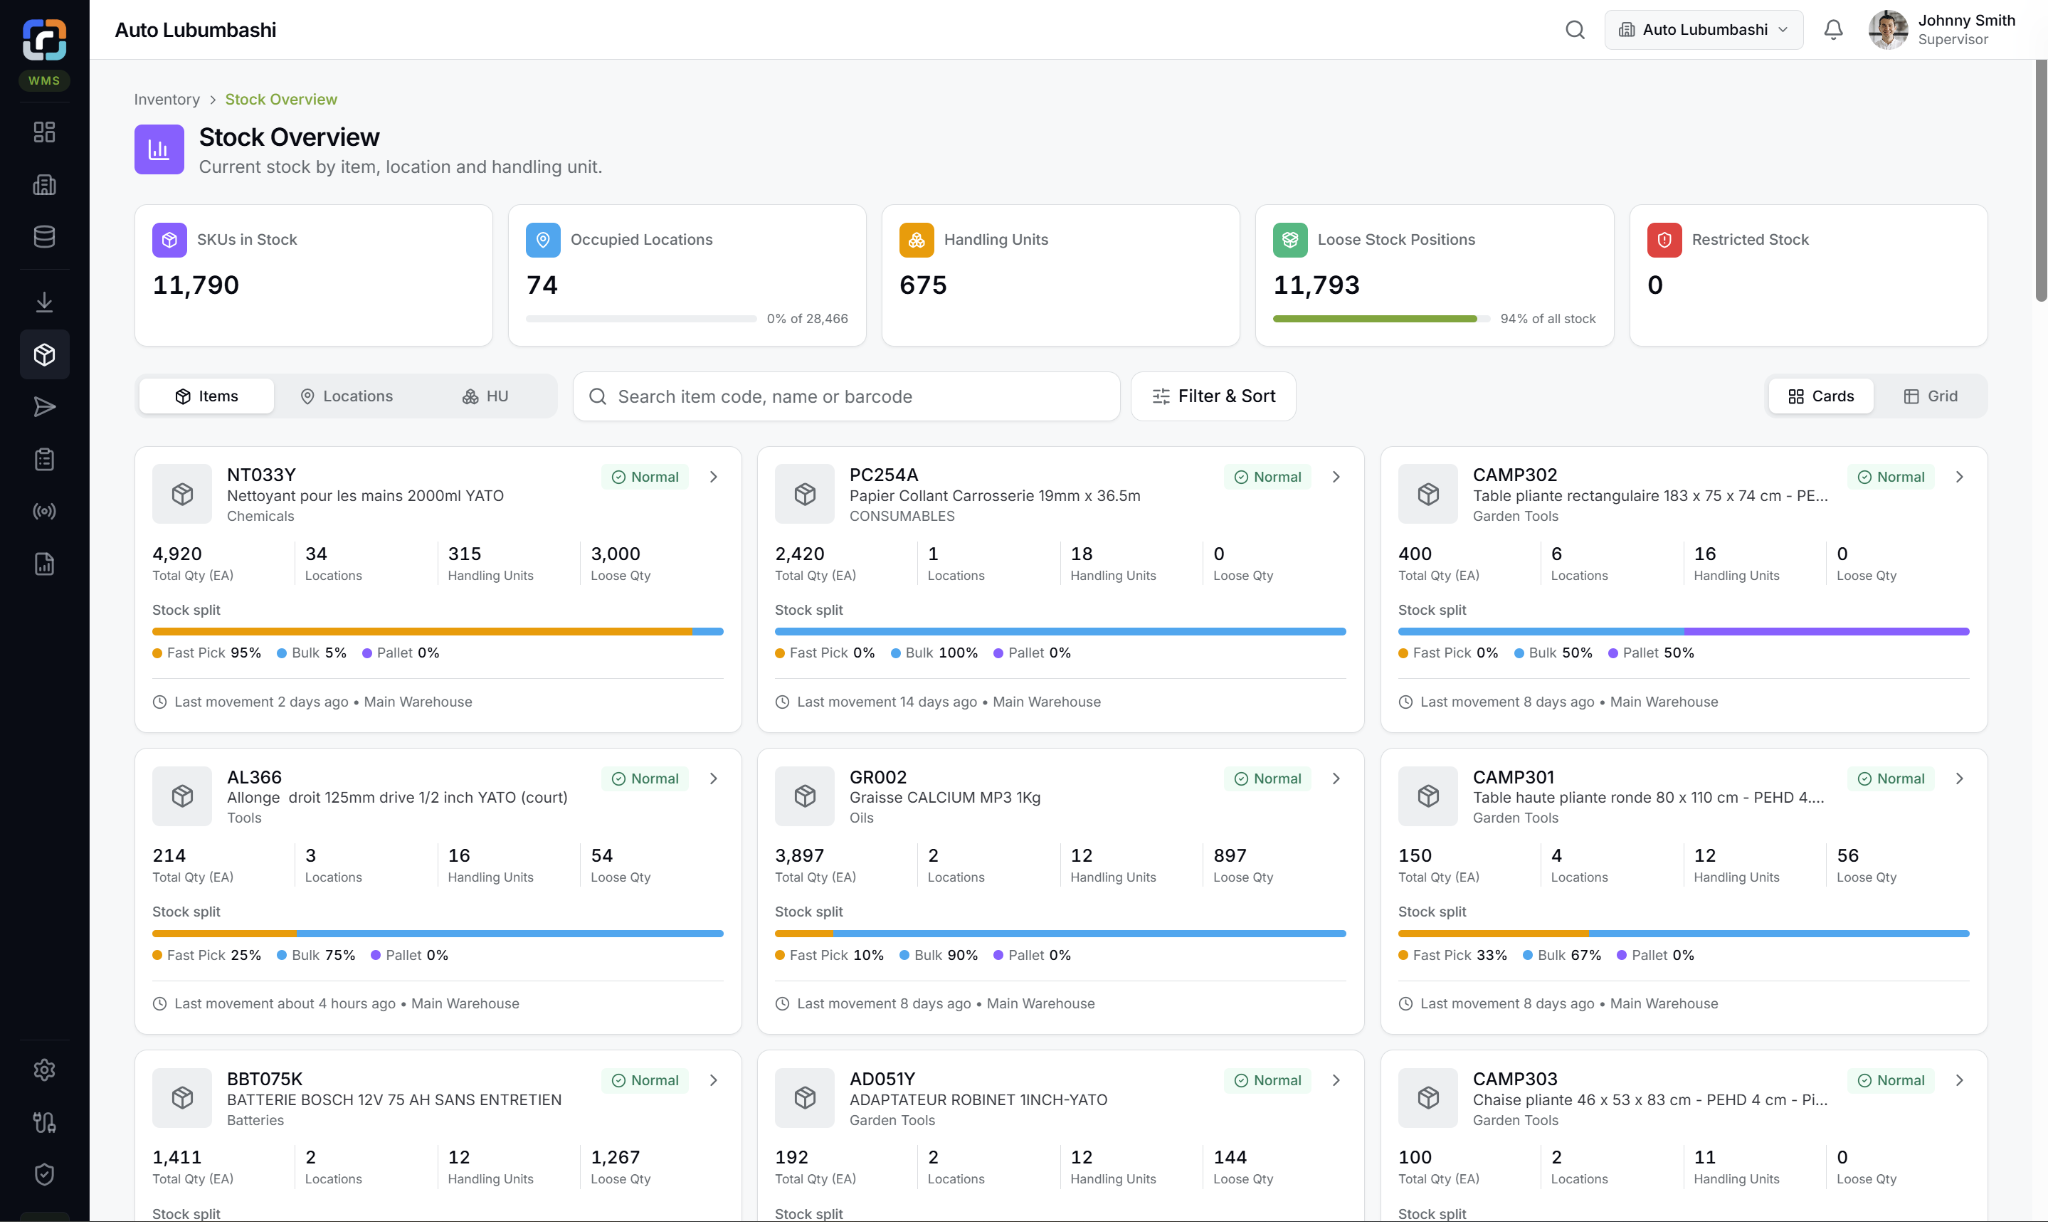Click the Stock Overview purple chart icon
Screen dimensions: 2048x1222
(x=159, y=149)
